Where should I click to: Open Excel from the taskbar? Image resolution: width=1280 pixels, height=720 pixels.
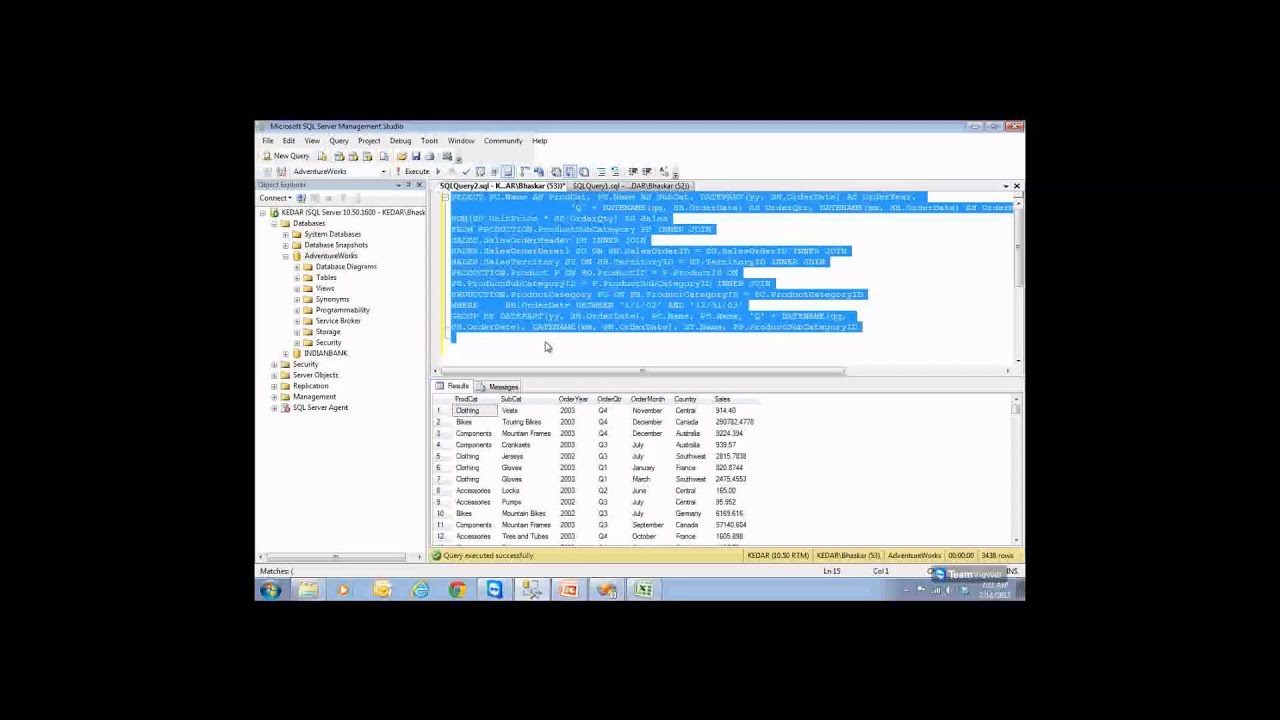644,590
